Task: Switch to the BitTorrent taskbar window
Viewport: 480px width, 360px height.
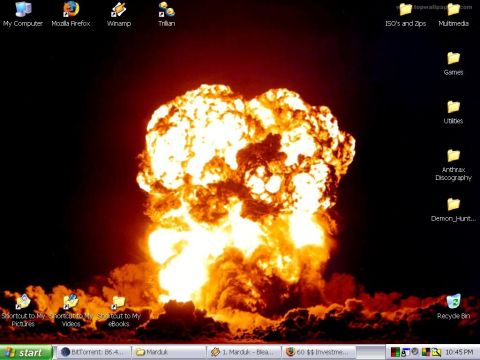Action: (x=94, y=352)
